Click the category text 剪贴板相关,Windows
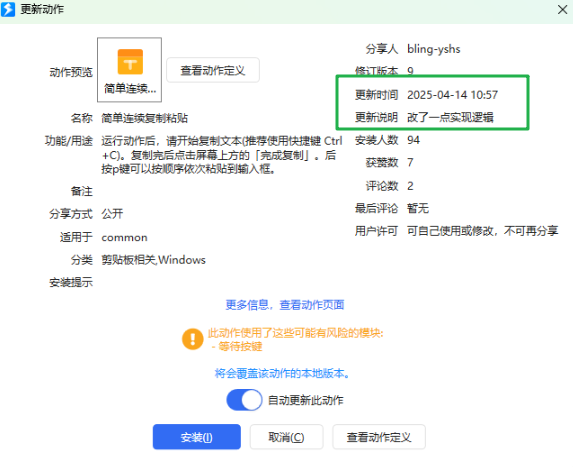This screenshot has height=467, width=573. click(x=153, y=260)
